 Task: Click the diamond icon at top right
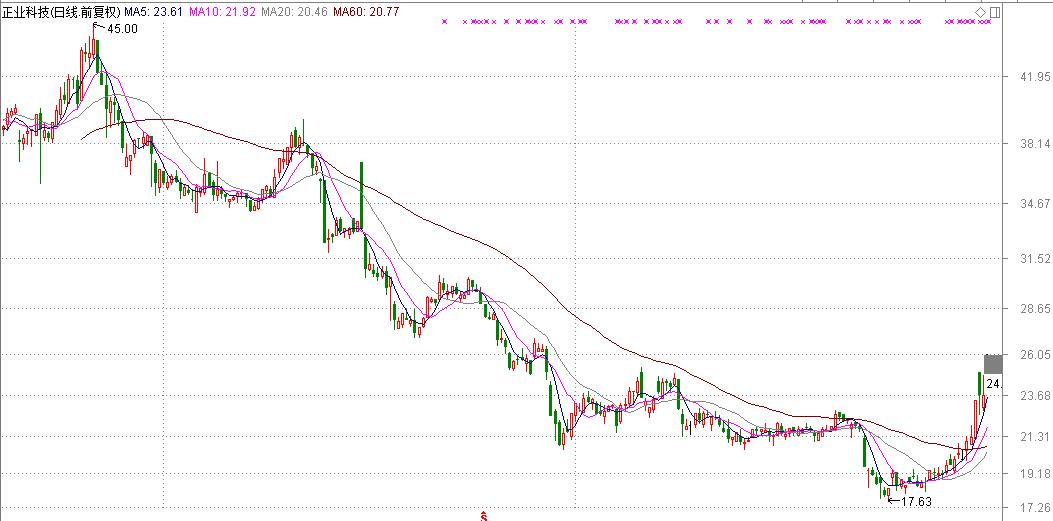point(980,12)
